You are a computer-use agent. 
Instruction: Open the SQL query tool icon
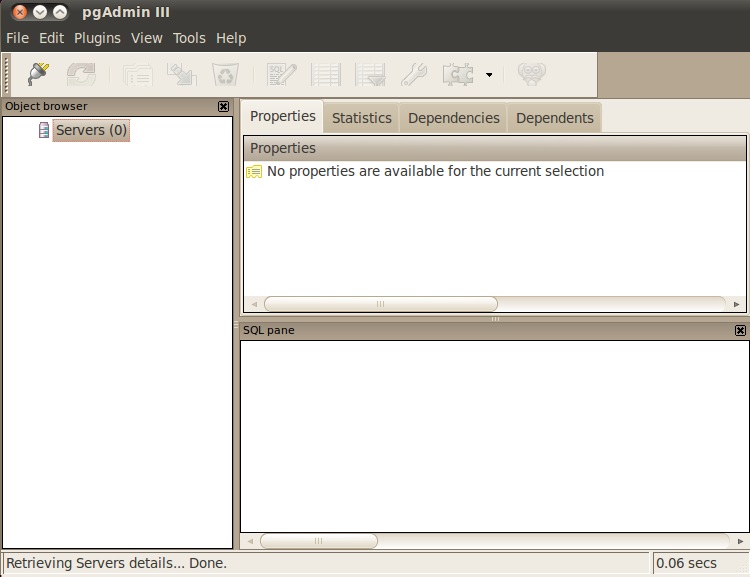point(282,75)
